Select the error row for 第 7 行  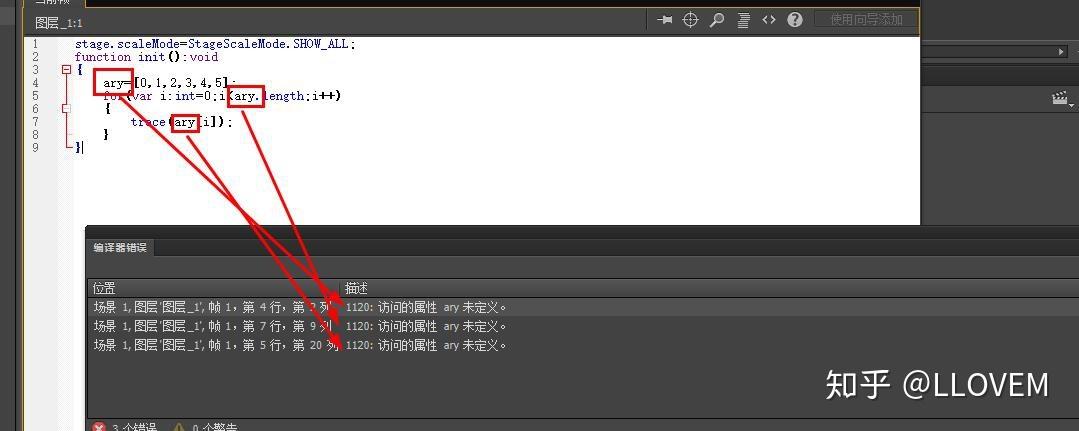[x=584, y=326]
